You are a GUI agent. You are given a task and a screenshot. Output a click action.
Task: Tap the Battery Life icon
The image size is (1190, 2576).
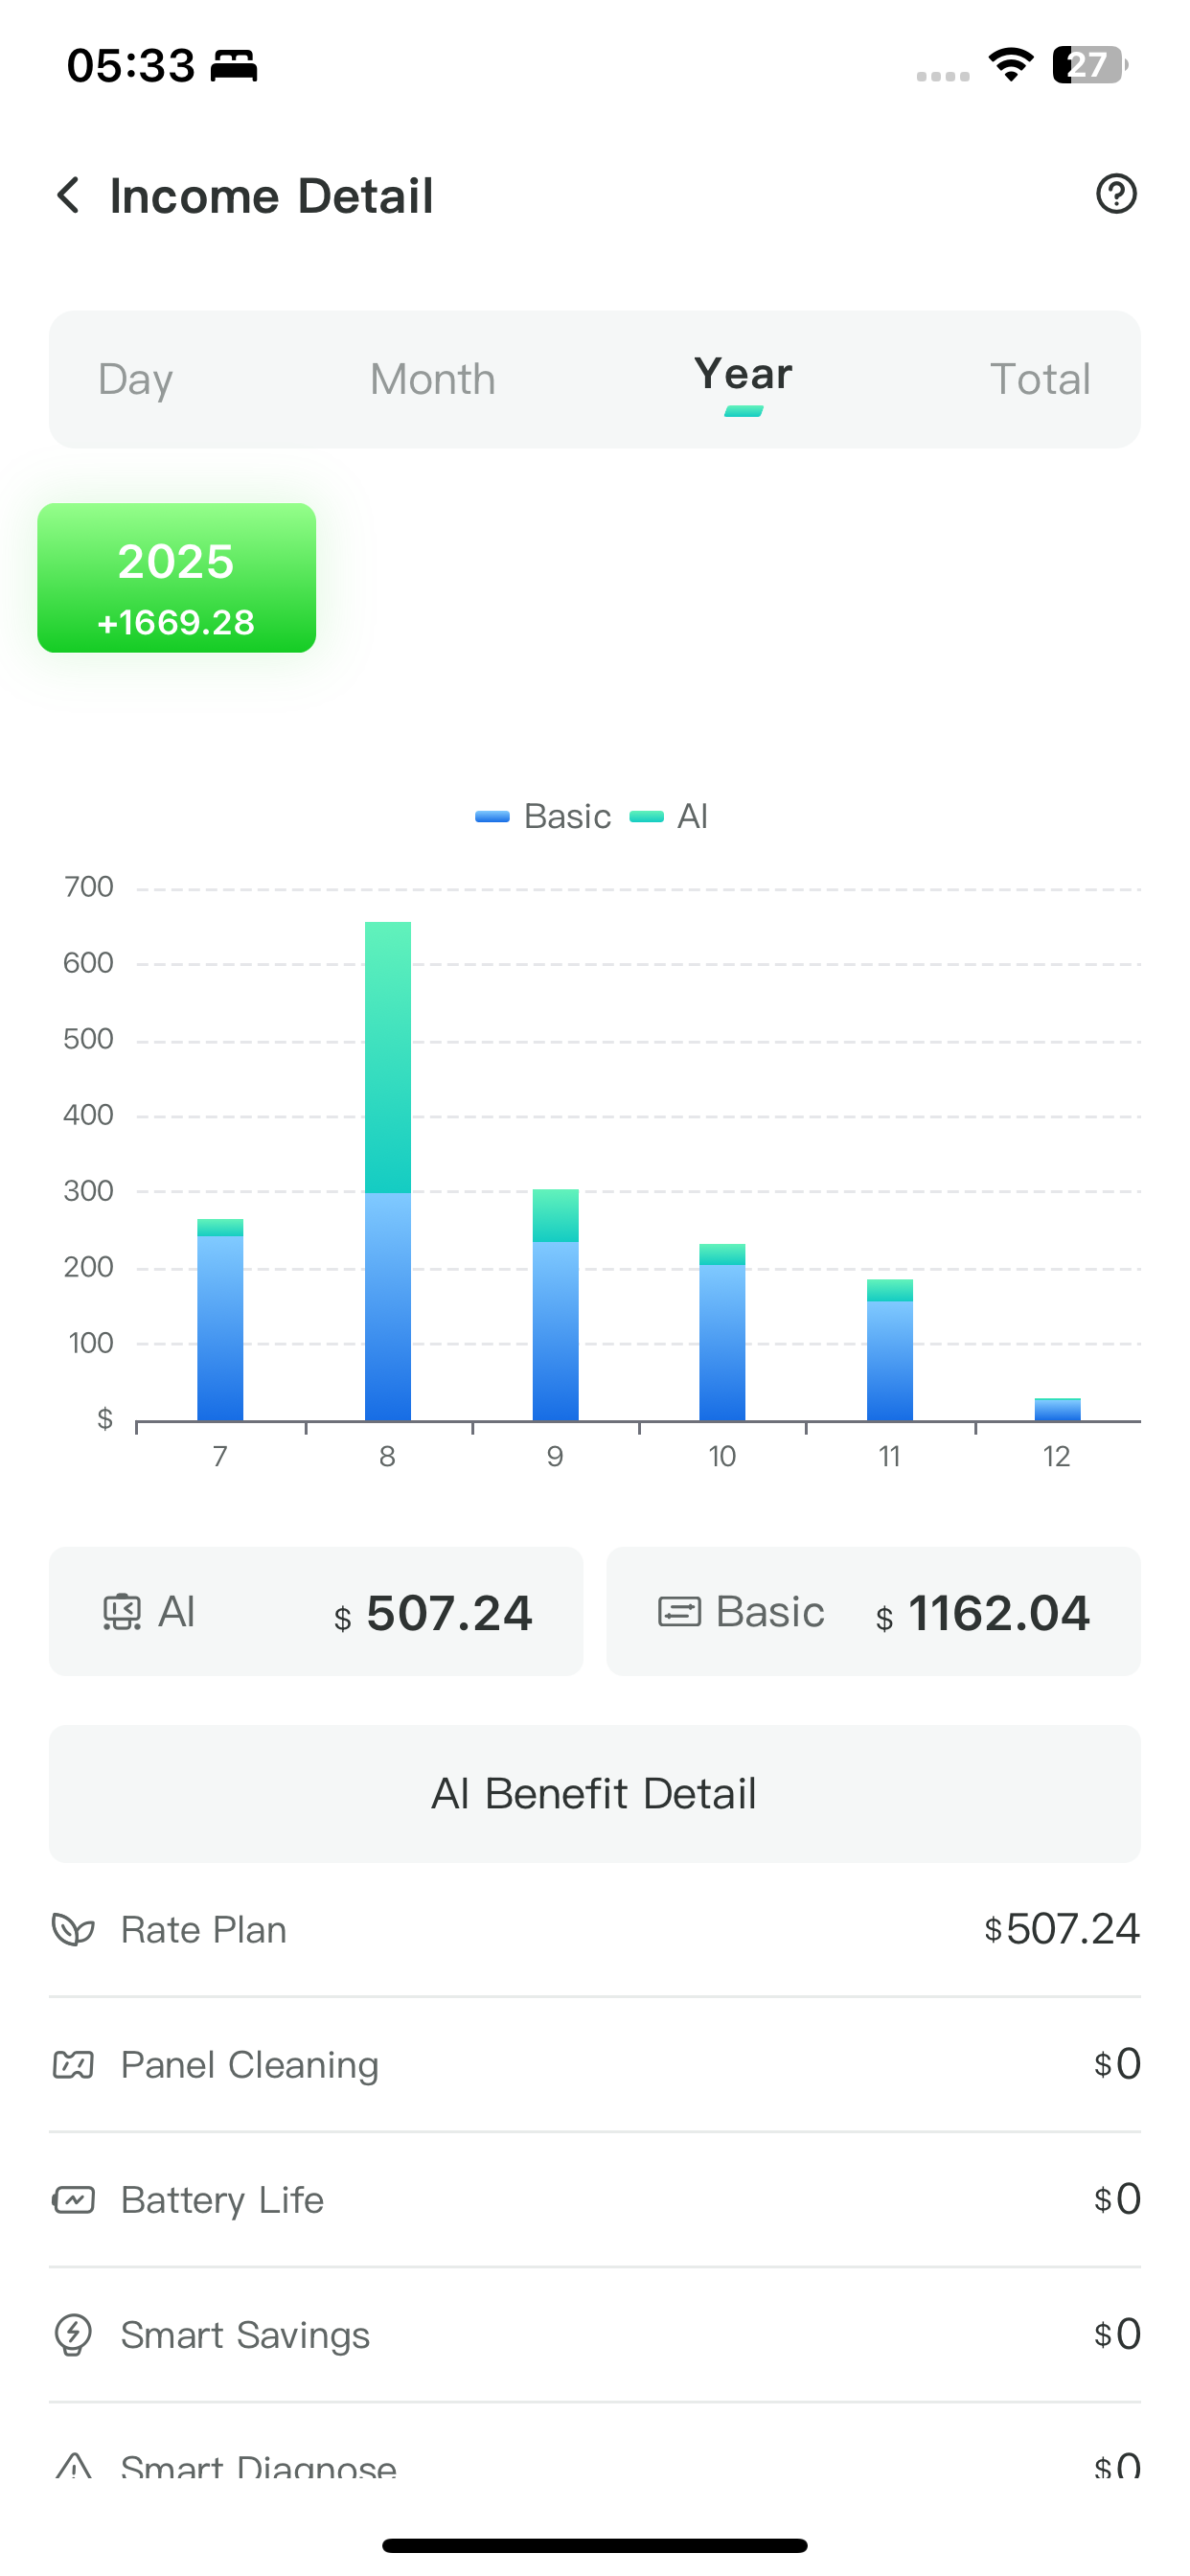(x=73, y=2200)
